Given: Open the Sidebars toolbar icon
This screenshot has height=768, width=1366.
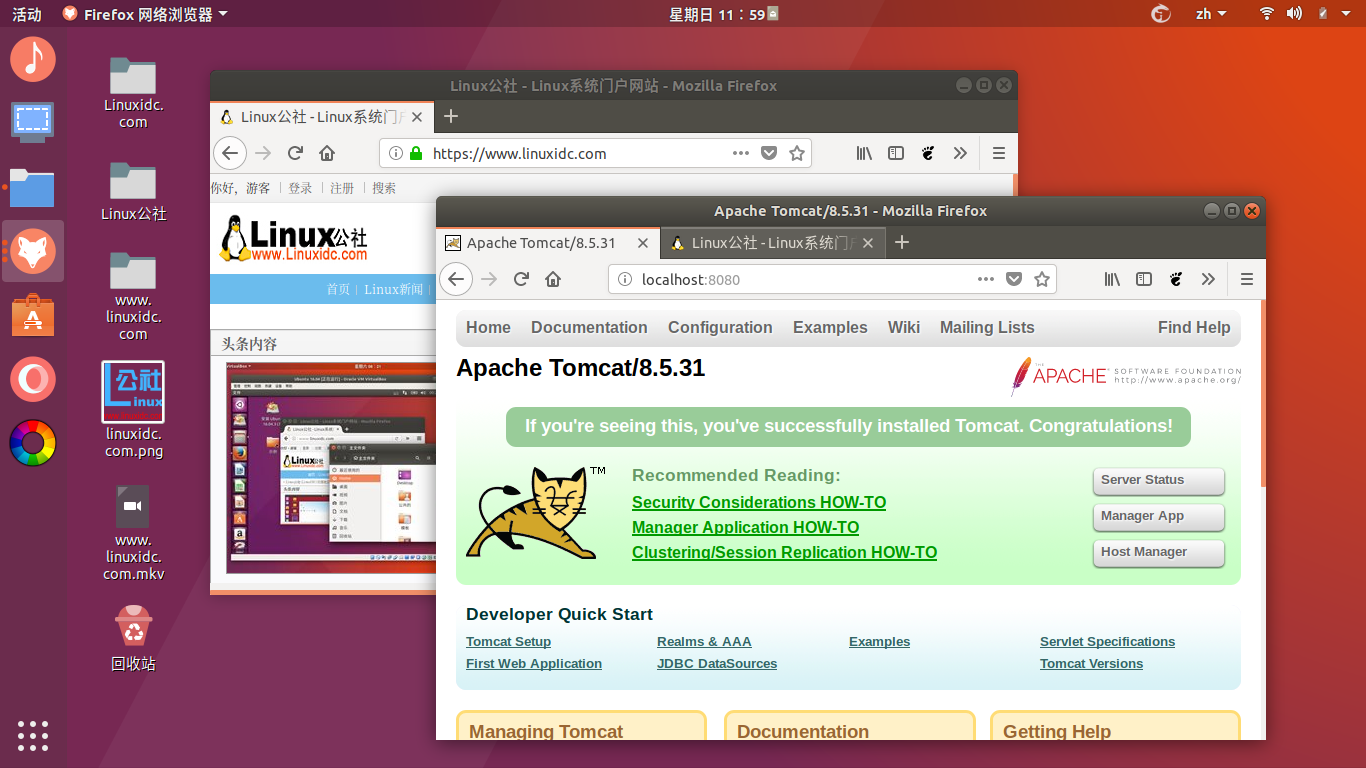Looking at the screenshot, I should point(1143,279).
